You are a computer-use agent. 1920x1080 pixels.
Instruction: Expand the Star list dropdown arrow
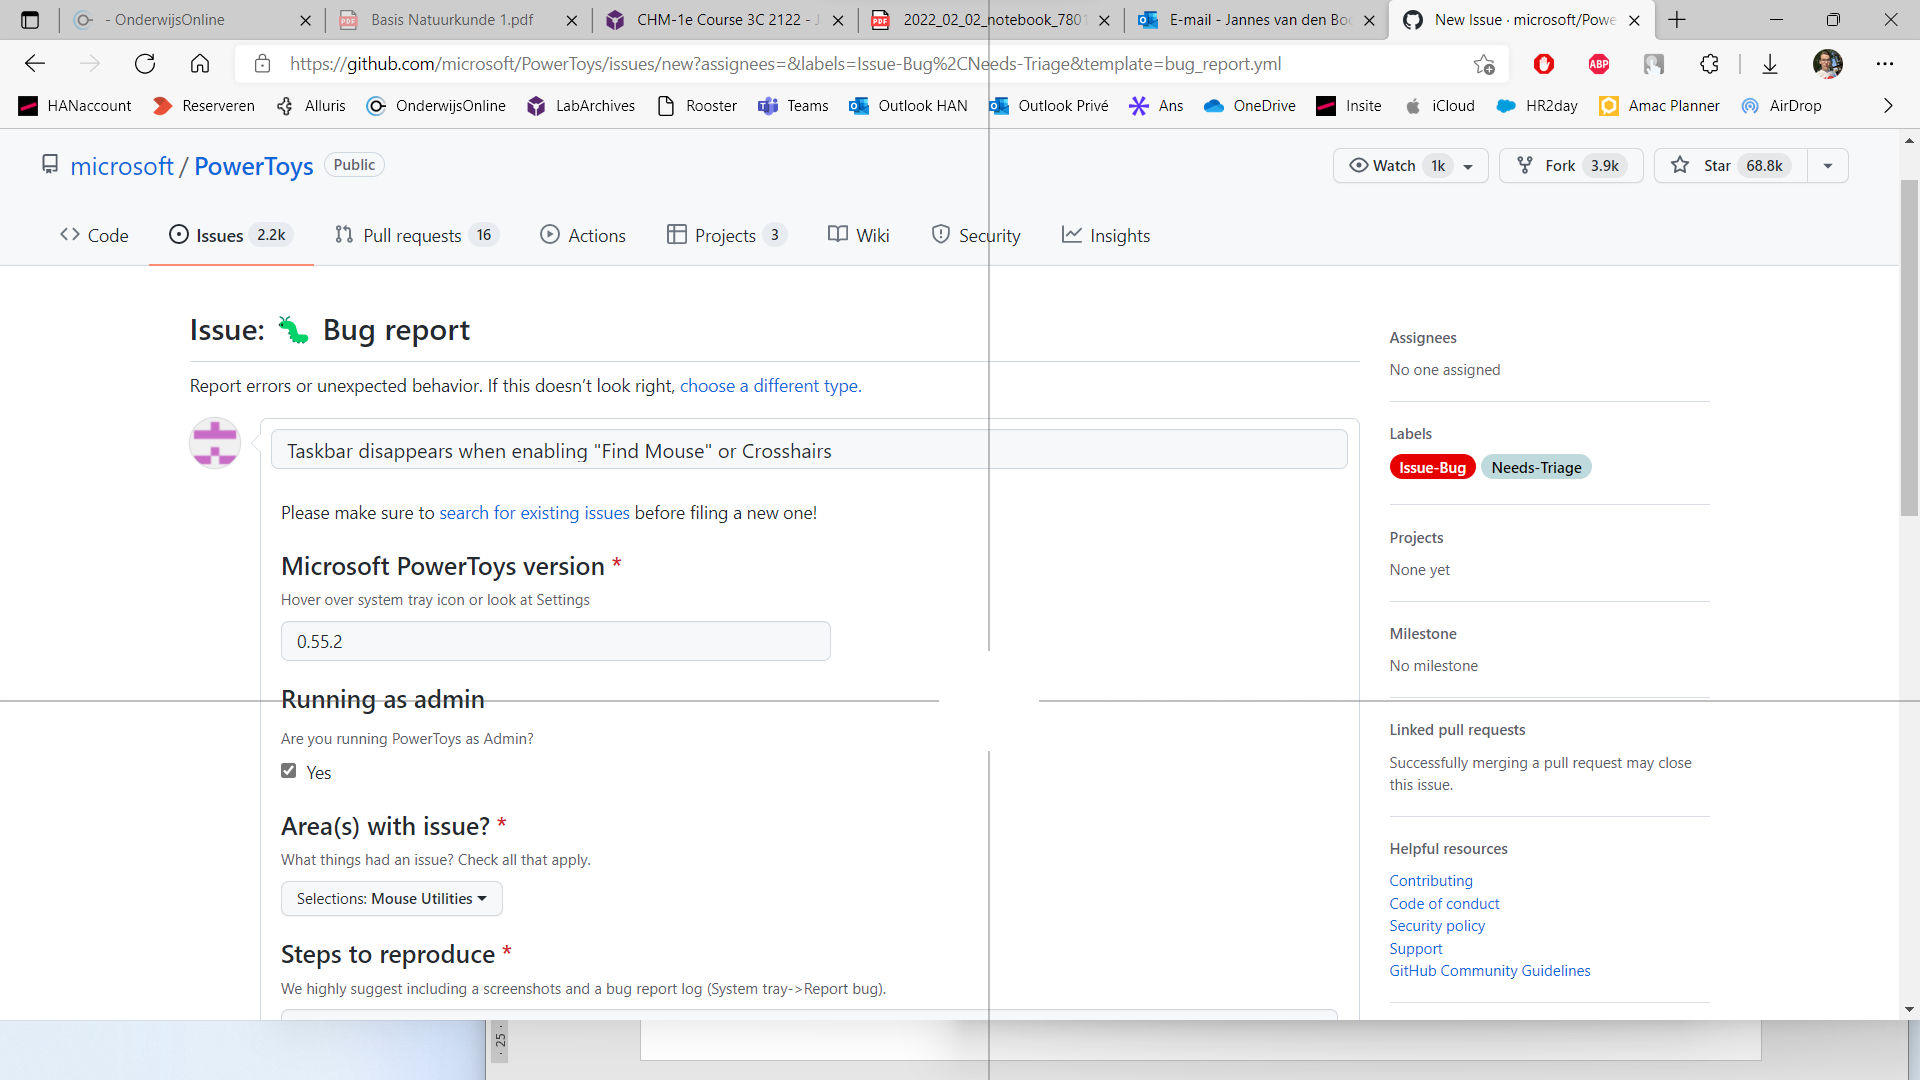coord(1829,165)
